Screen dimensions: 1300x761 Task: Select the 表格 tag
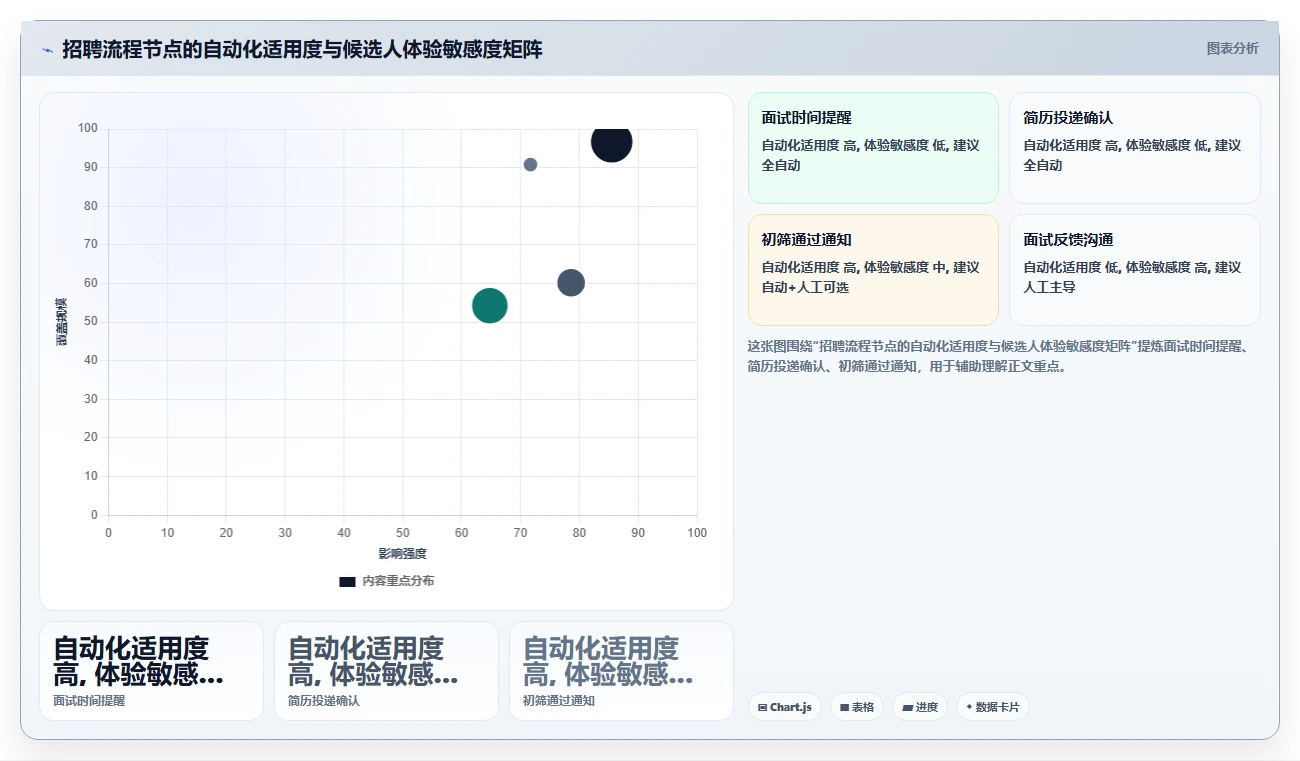click(856, 707)
